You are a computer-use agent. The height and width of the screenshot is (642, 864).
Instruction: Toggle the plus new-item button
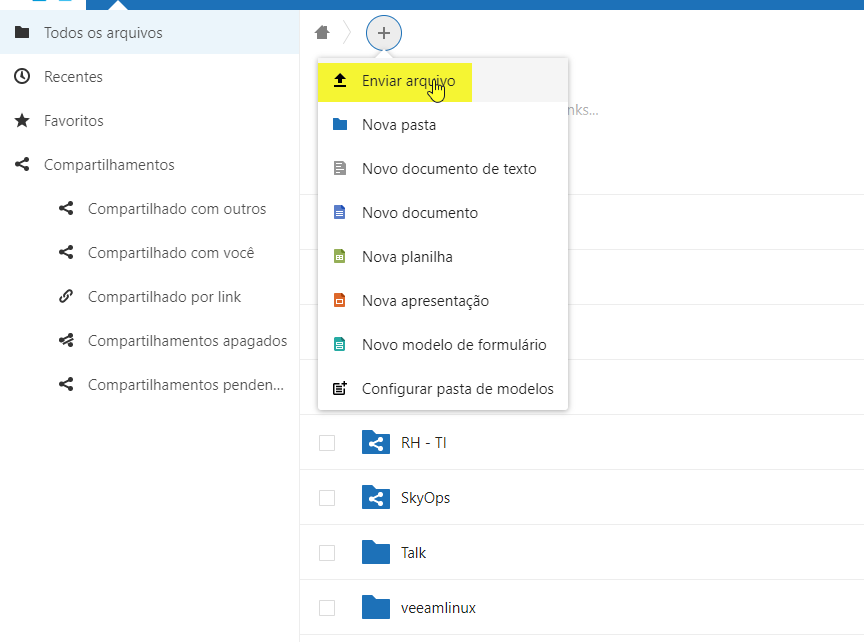click(384, 33)
